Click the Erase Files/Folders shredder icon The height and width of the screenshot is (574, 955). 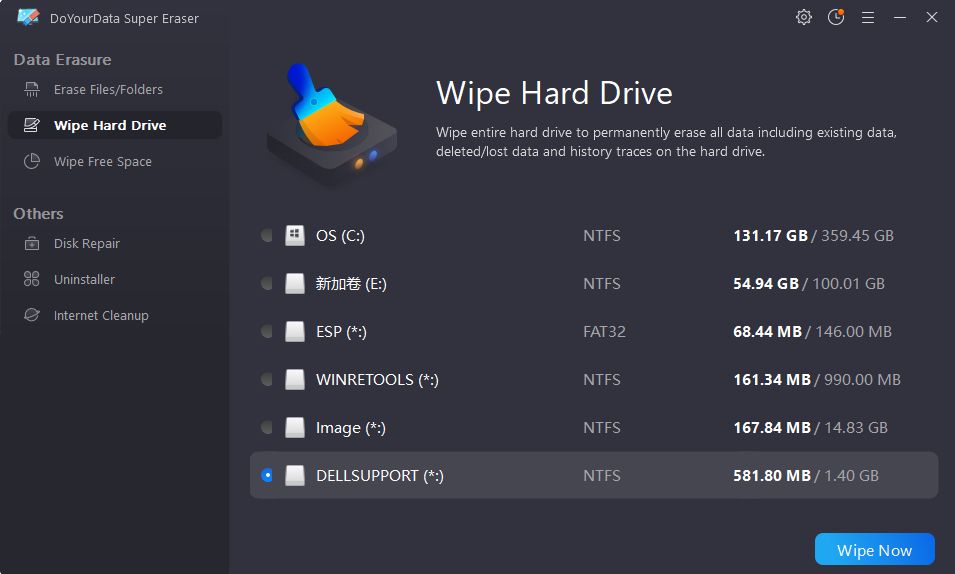point(32,90)
